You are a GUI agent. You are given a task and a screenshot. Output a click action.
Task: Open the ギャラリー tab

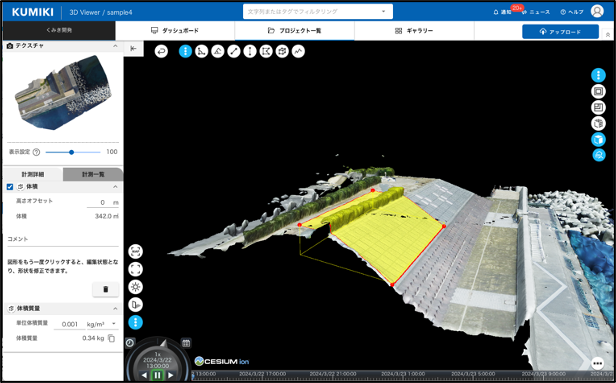click(x=414, y=31)
